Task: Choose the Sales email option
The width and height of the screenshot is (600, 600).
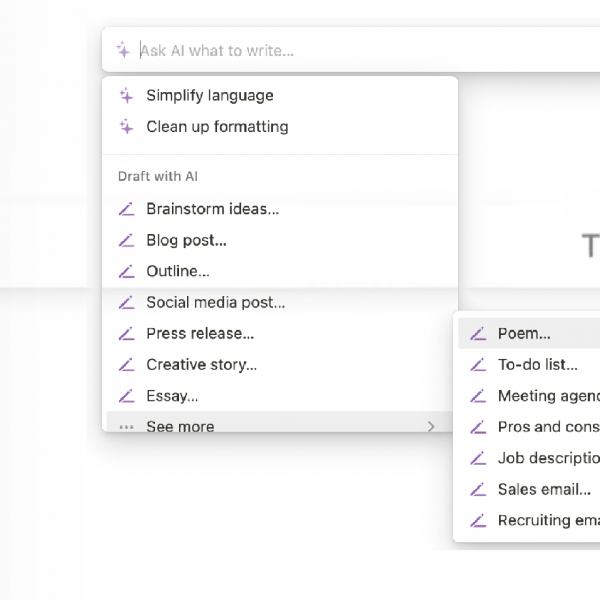Action: [544, 489]
